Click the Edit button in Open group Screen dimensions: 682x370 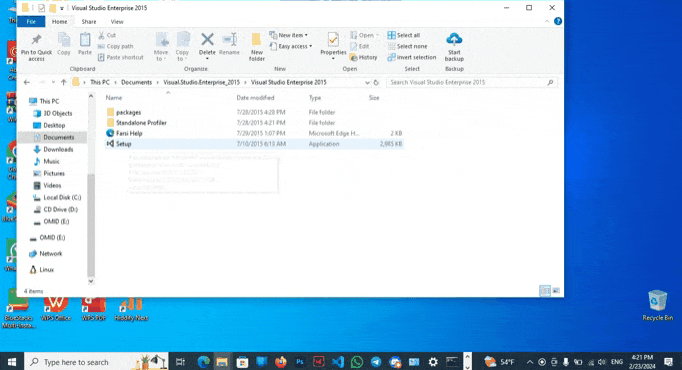[x=360, y=46]
